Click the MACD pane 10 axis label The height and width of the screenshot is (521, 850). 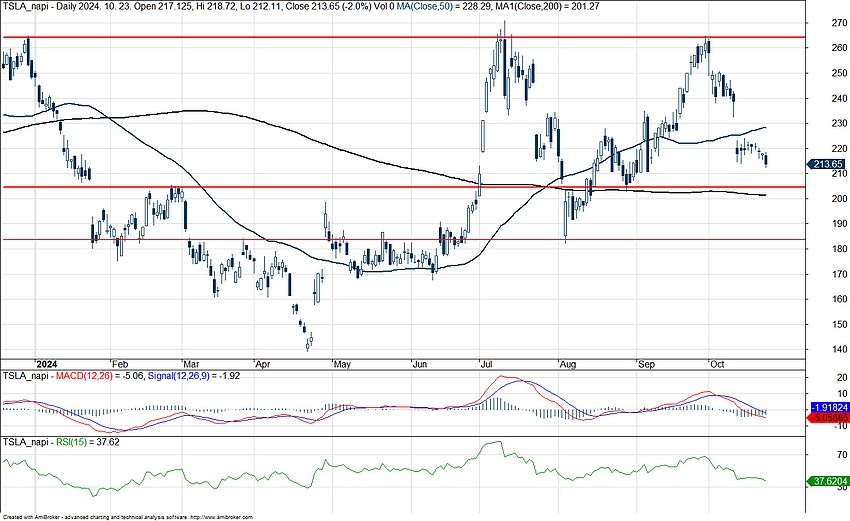pos(842,394)
